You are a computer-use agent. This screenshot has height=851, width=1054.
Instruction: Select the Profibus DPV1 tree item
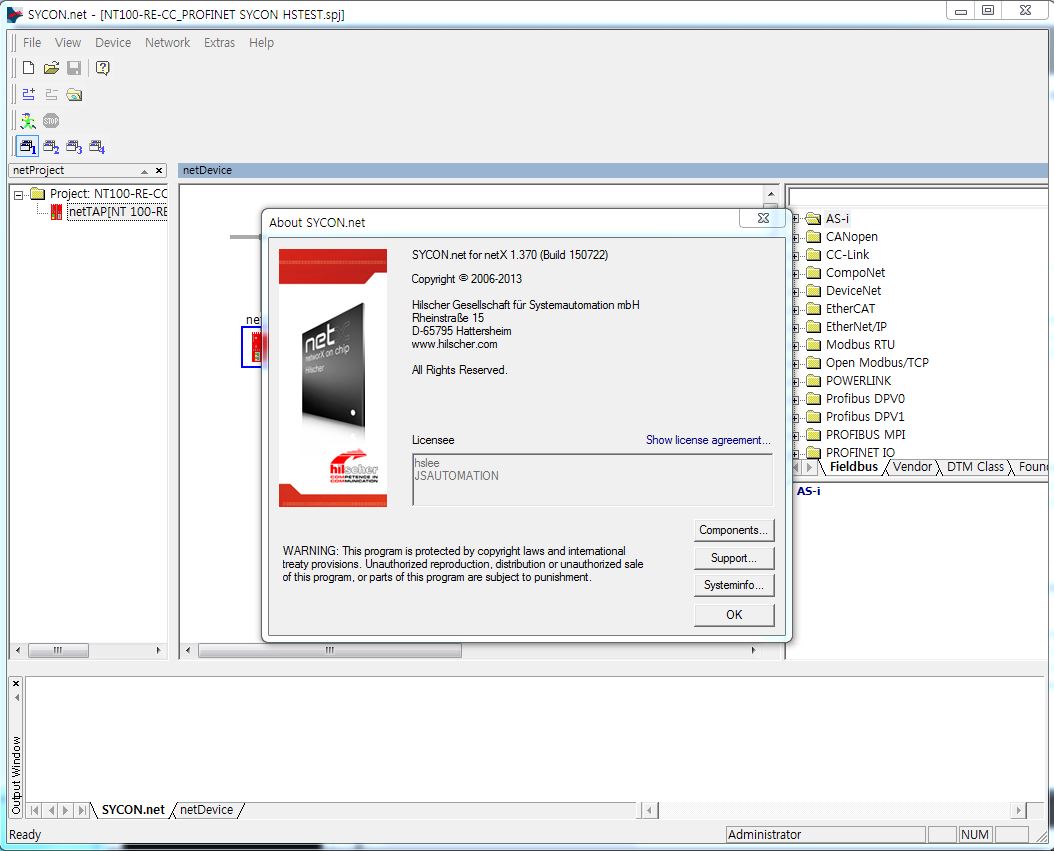point(865,417)
